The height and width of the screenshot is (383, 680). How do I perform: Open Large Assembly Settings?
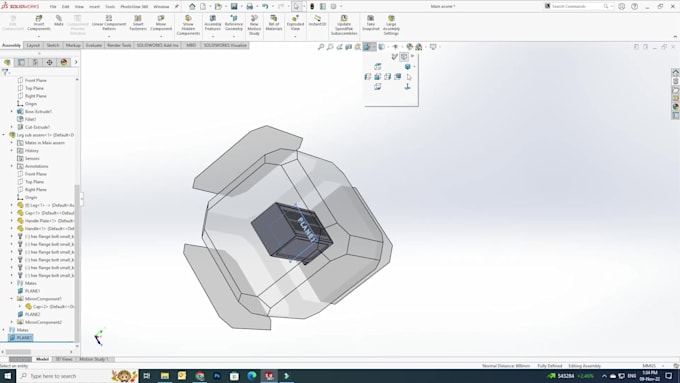391,25
